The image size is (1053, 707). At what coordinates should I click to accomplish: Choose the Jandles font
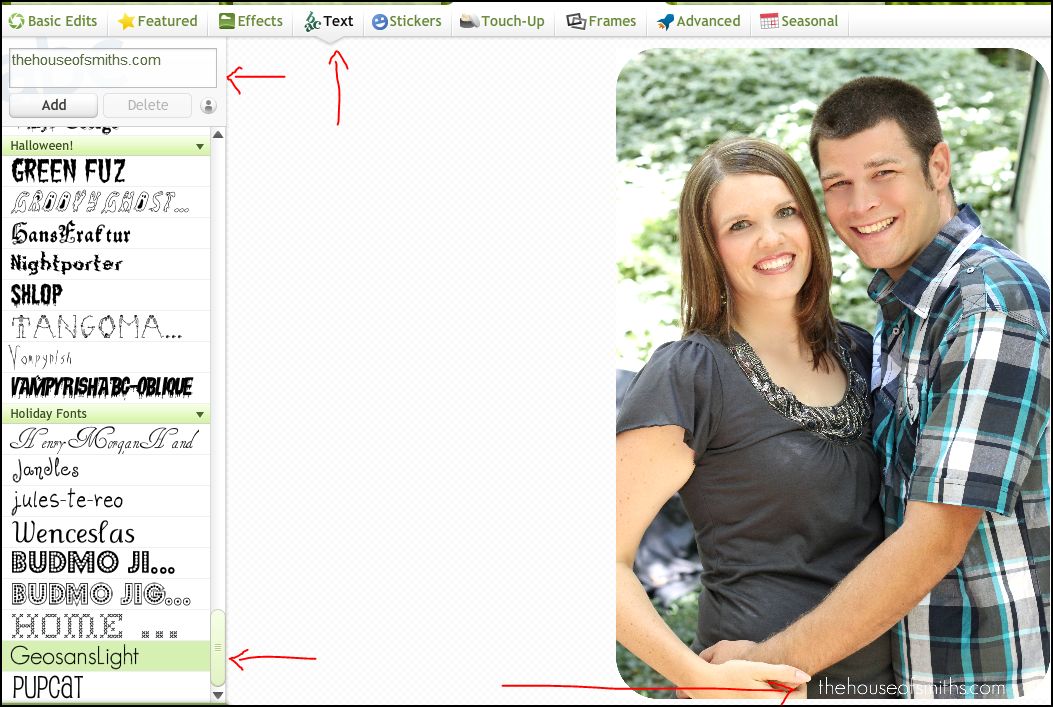[106, 470]
